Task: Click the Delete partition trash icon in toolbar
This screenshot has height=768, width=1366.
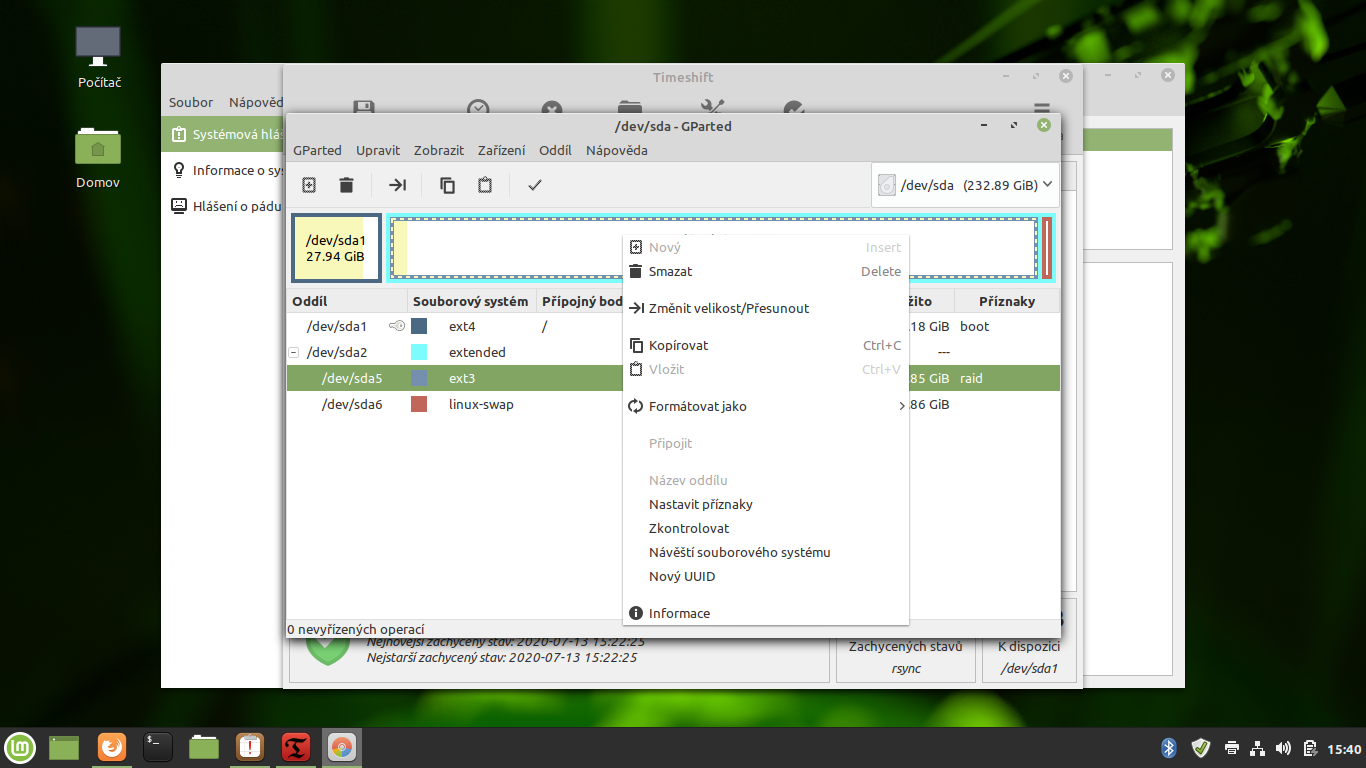Action: [x=346, y=185]
